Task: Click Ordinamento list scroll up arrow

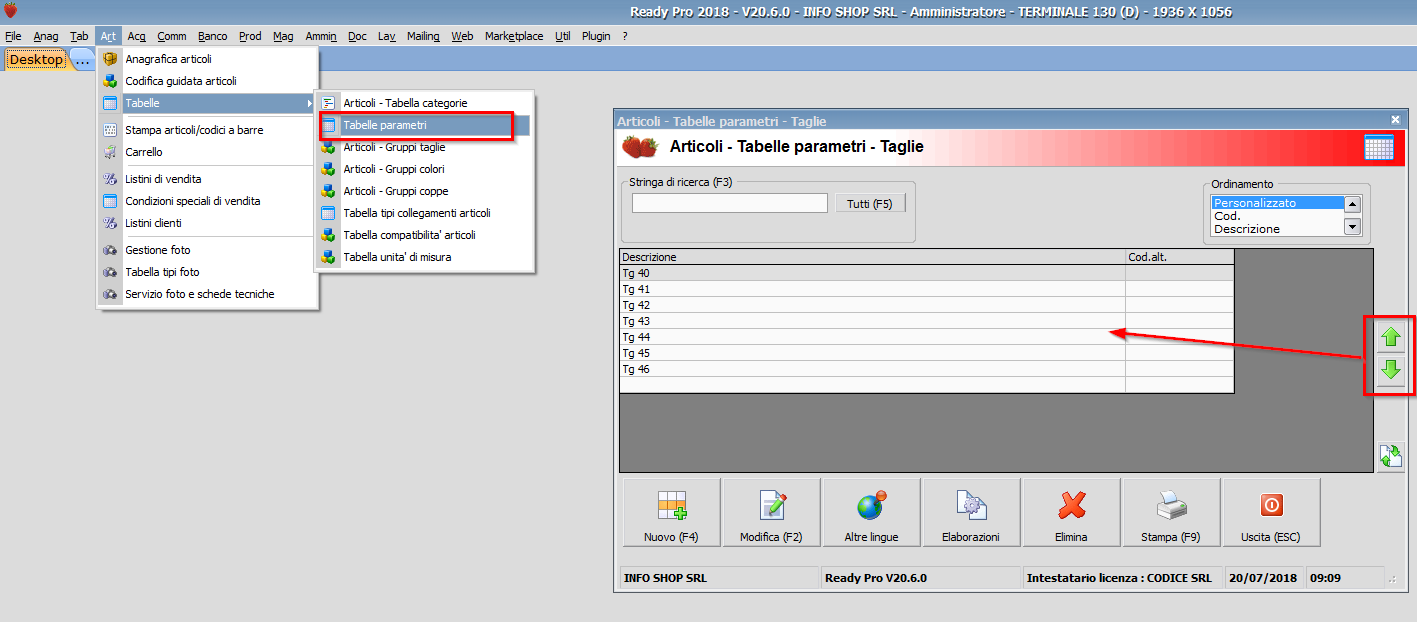Action: tap(1353, 204)
